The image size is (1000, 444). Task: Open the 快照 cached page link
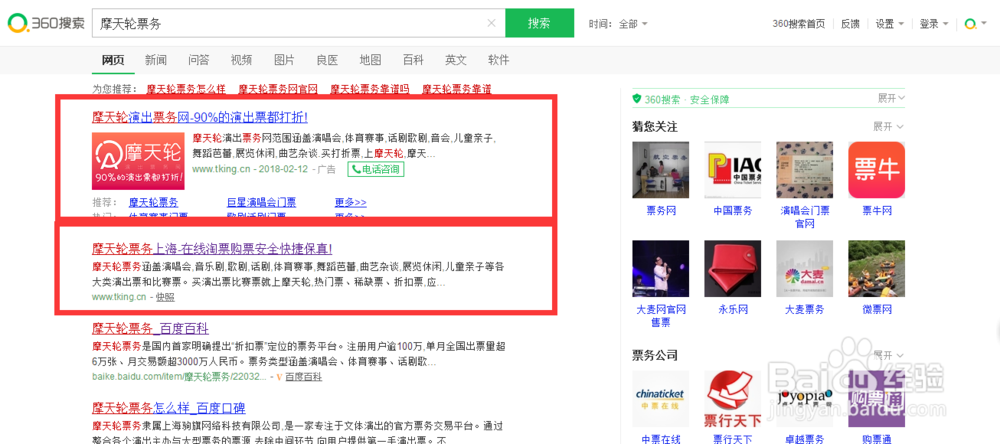(165, 297)
